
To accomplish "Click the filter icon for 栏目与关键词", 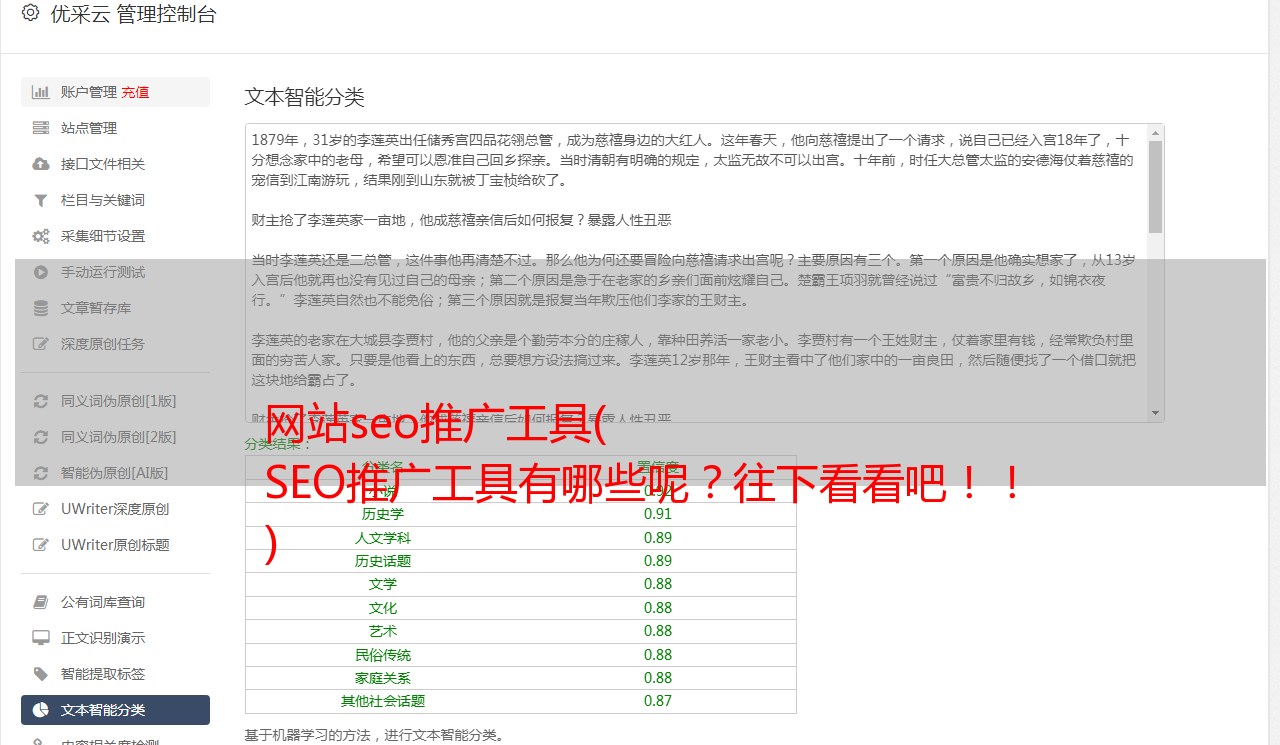I will click(x=41, y=200).
